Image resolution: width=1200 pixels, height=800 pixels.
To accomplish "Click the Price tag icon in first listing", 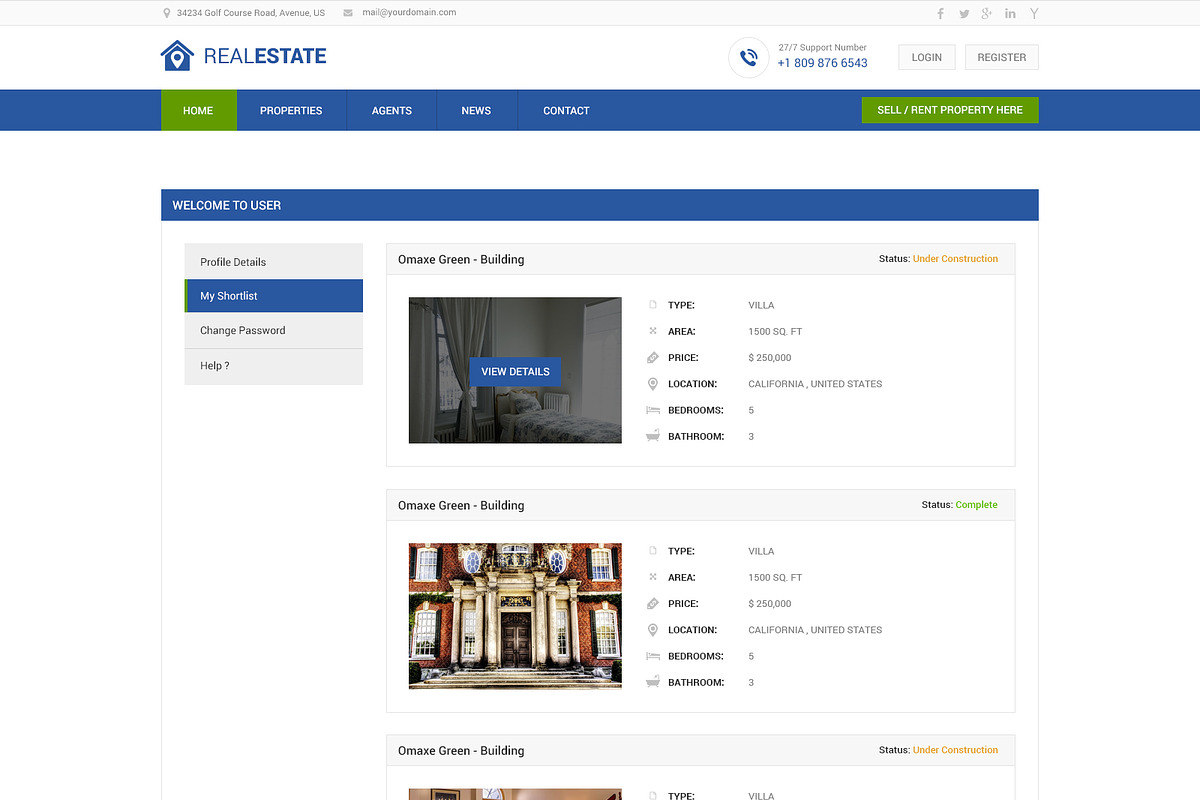I will 653,358.
